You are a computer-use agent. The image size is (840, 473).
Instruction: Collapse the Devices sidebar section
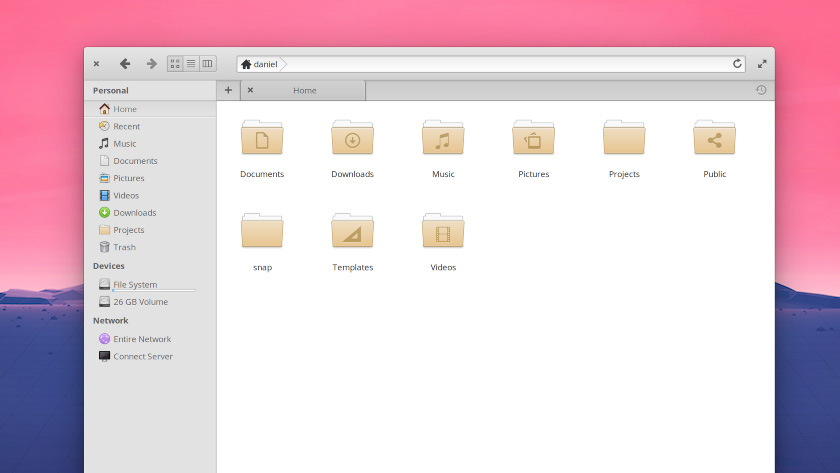pos(109,266)
